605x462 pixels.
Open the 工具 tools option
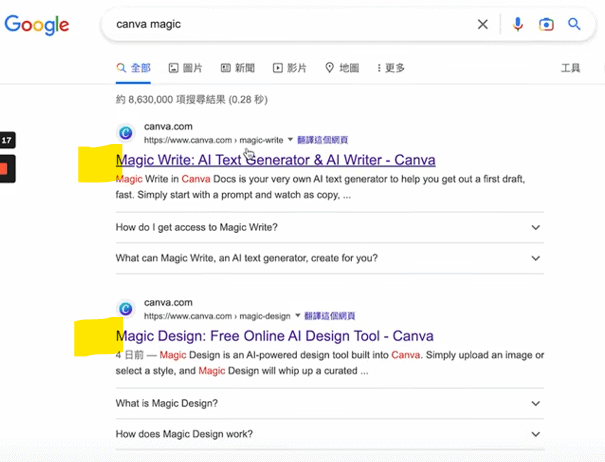pyautogui.click(x=570, y=68)
